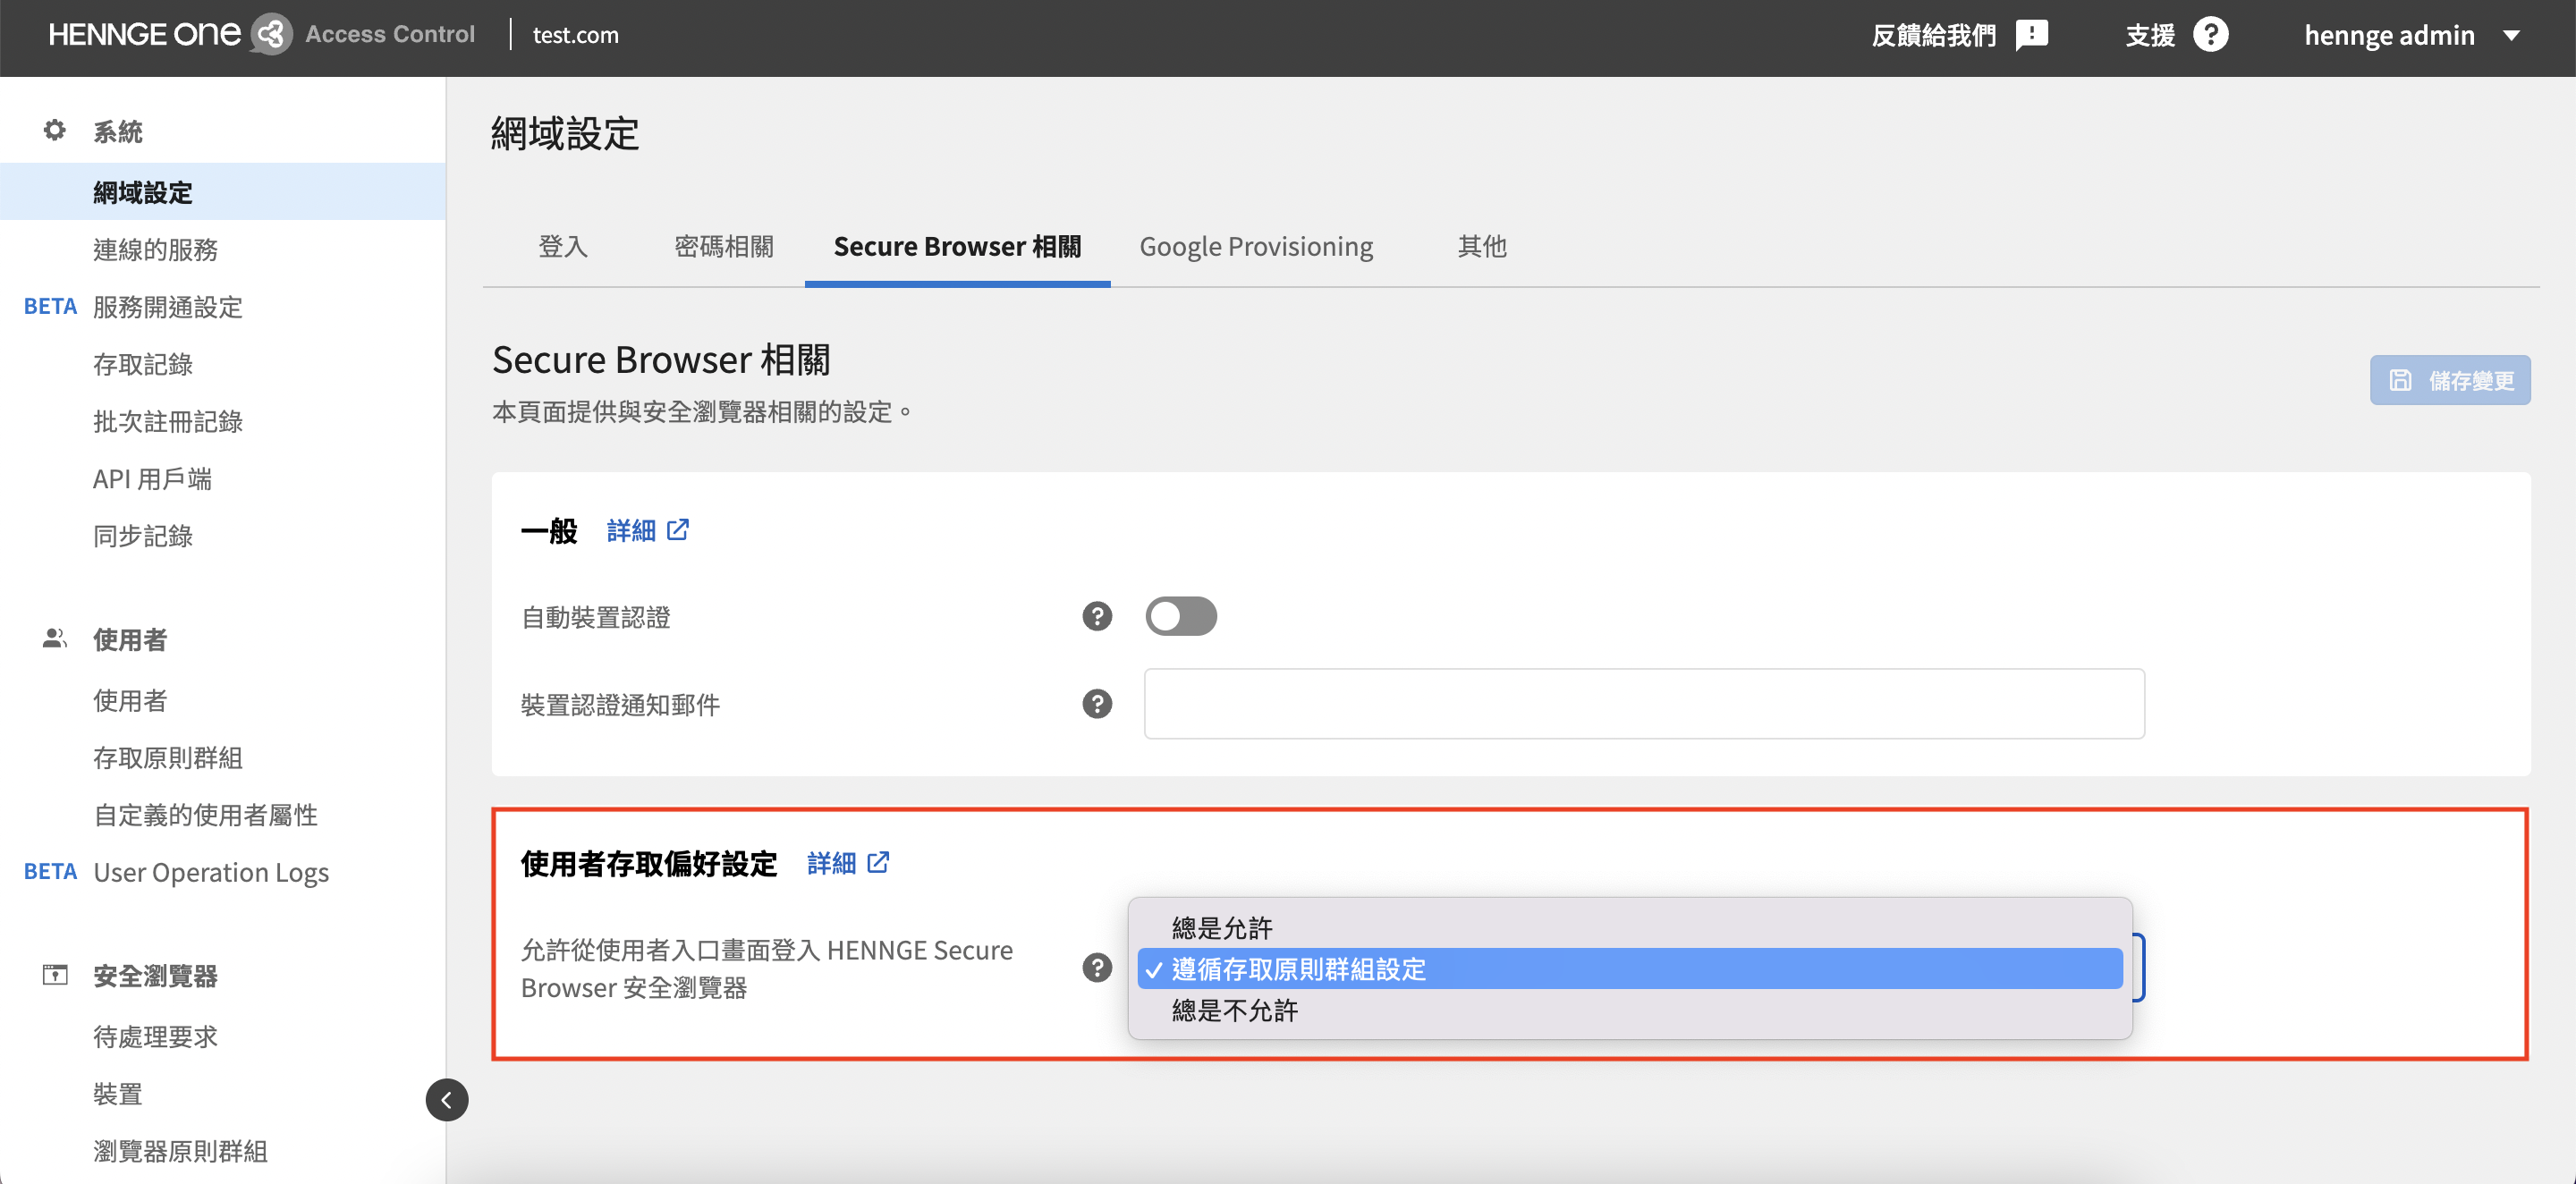
Task: Click the 安全瀏覽器 section heading
Action: pos(156,976)
